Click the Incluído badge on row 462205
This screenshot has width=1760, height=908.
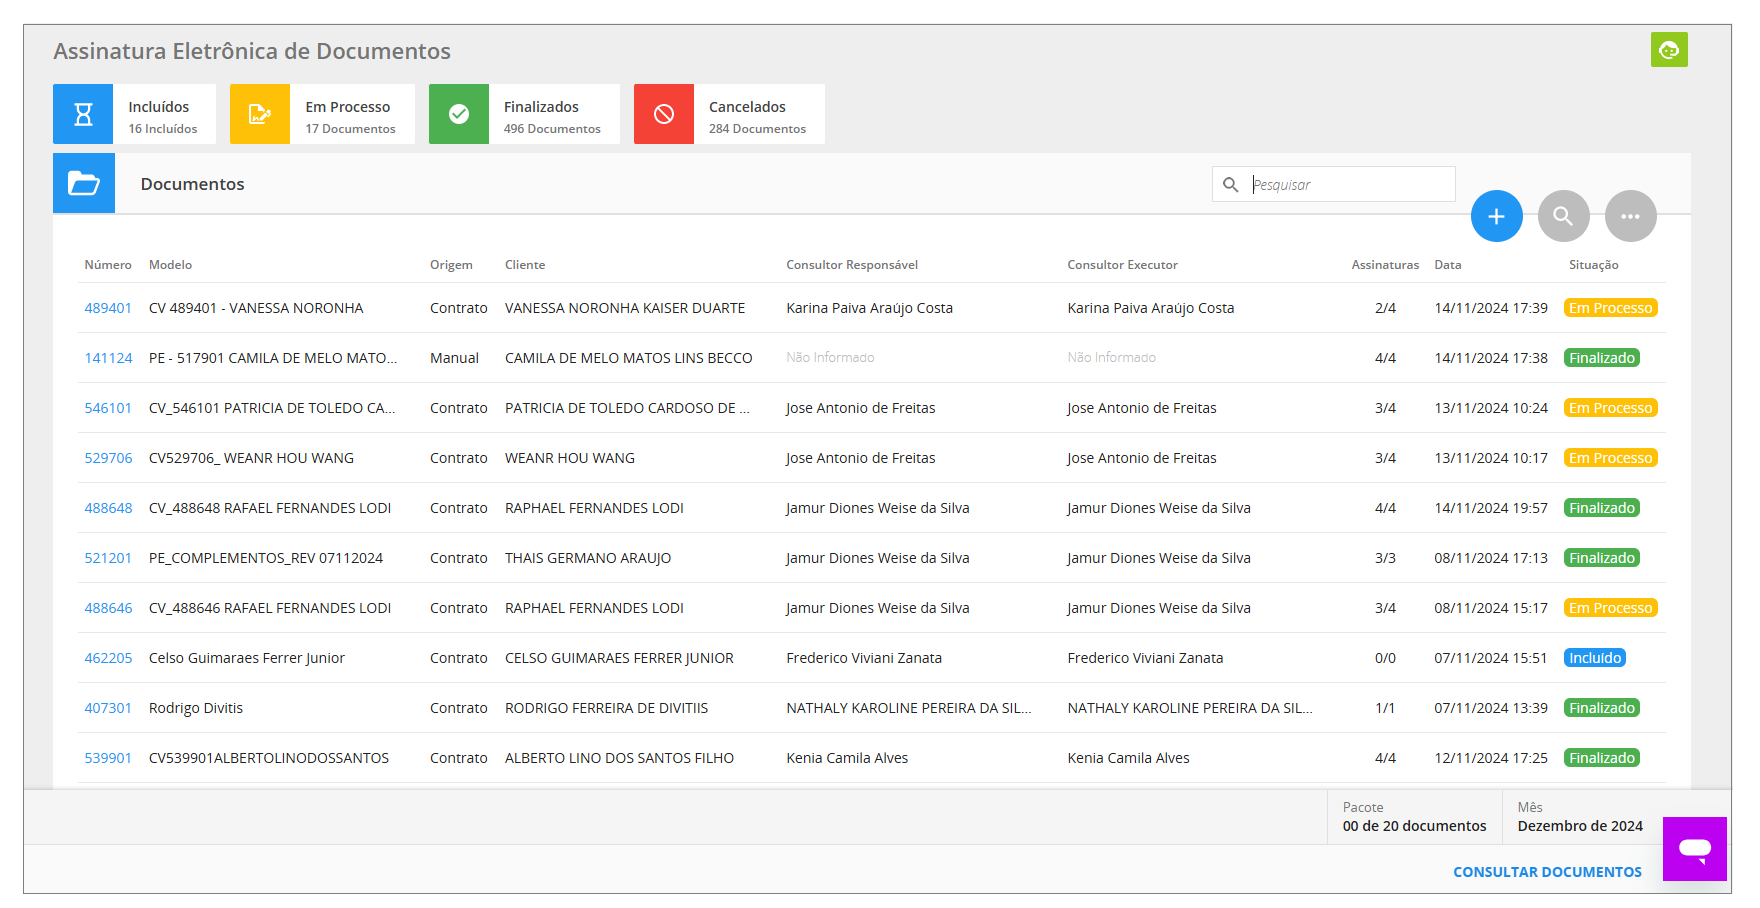(1594, 658)
